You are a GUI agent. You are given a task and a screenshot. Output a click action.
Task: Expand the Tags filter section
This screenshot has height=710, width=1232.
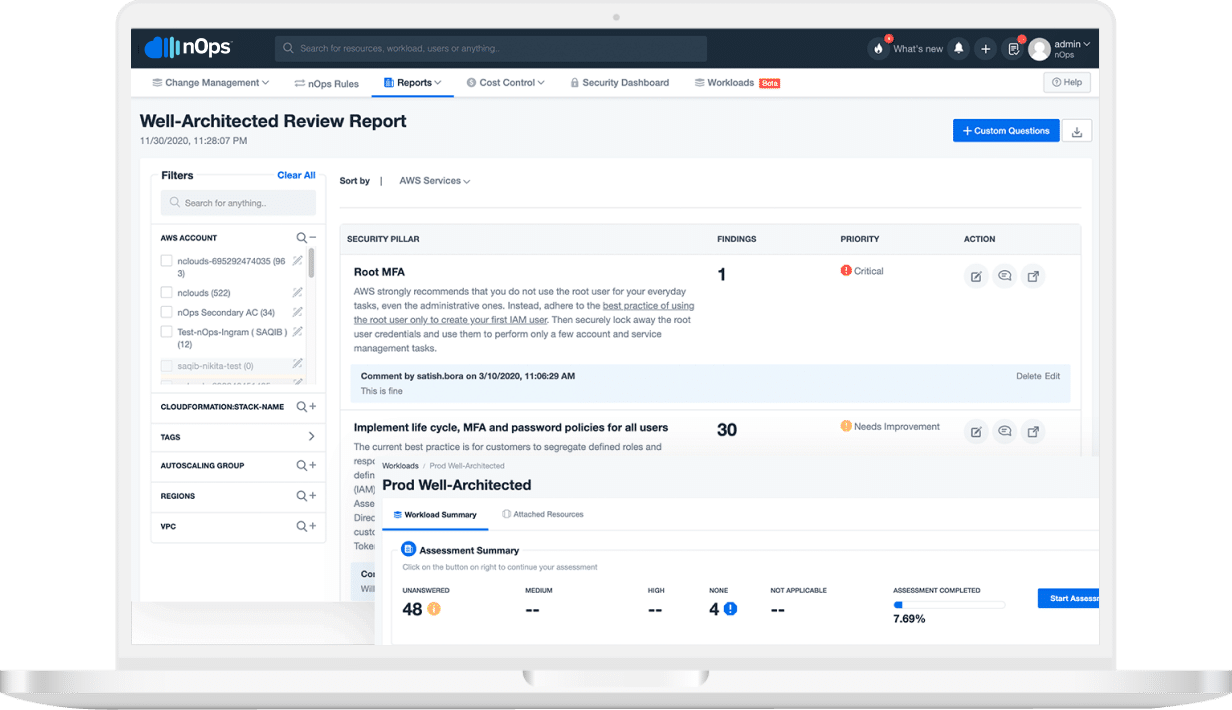pyautogui.click(x=311, y=437)
